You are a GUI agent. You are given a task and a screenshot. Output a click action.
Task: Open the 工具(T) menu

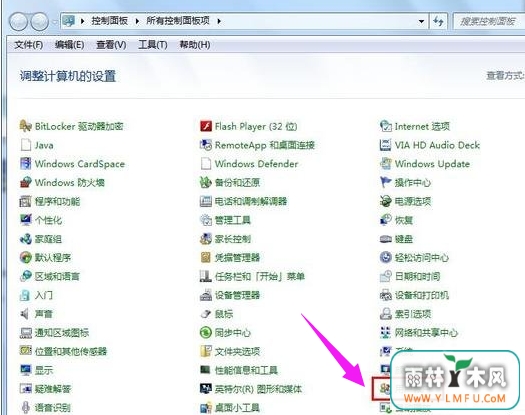coord(153,45)
